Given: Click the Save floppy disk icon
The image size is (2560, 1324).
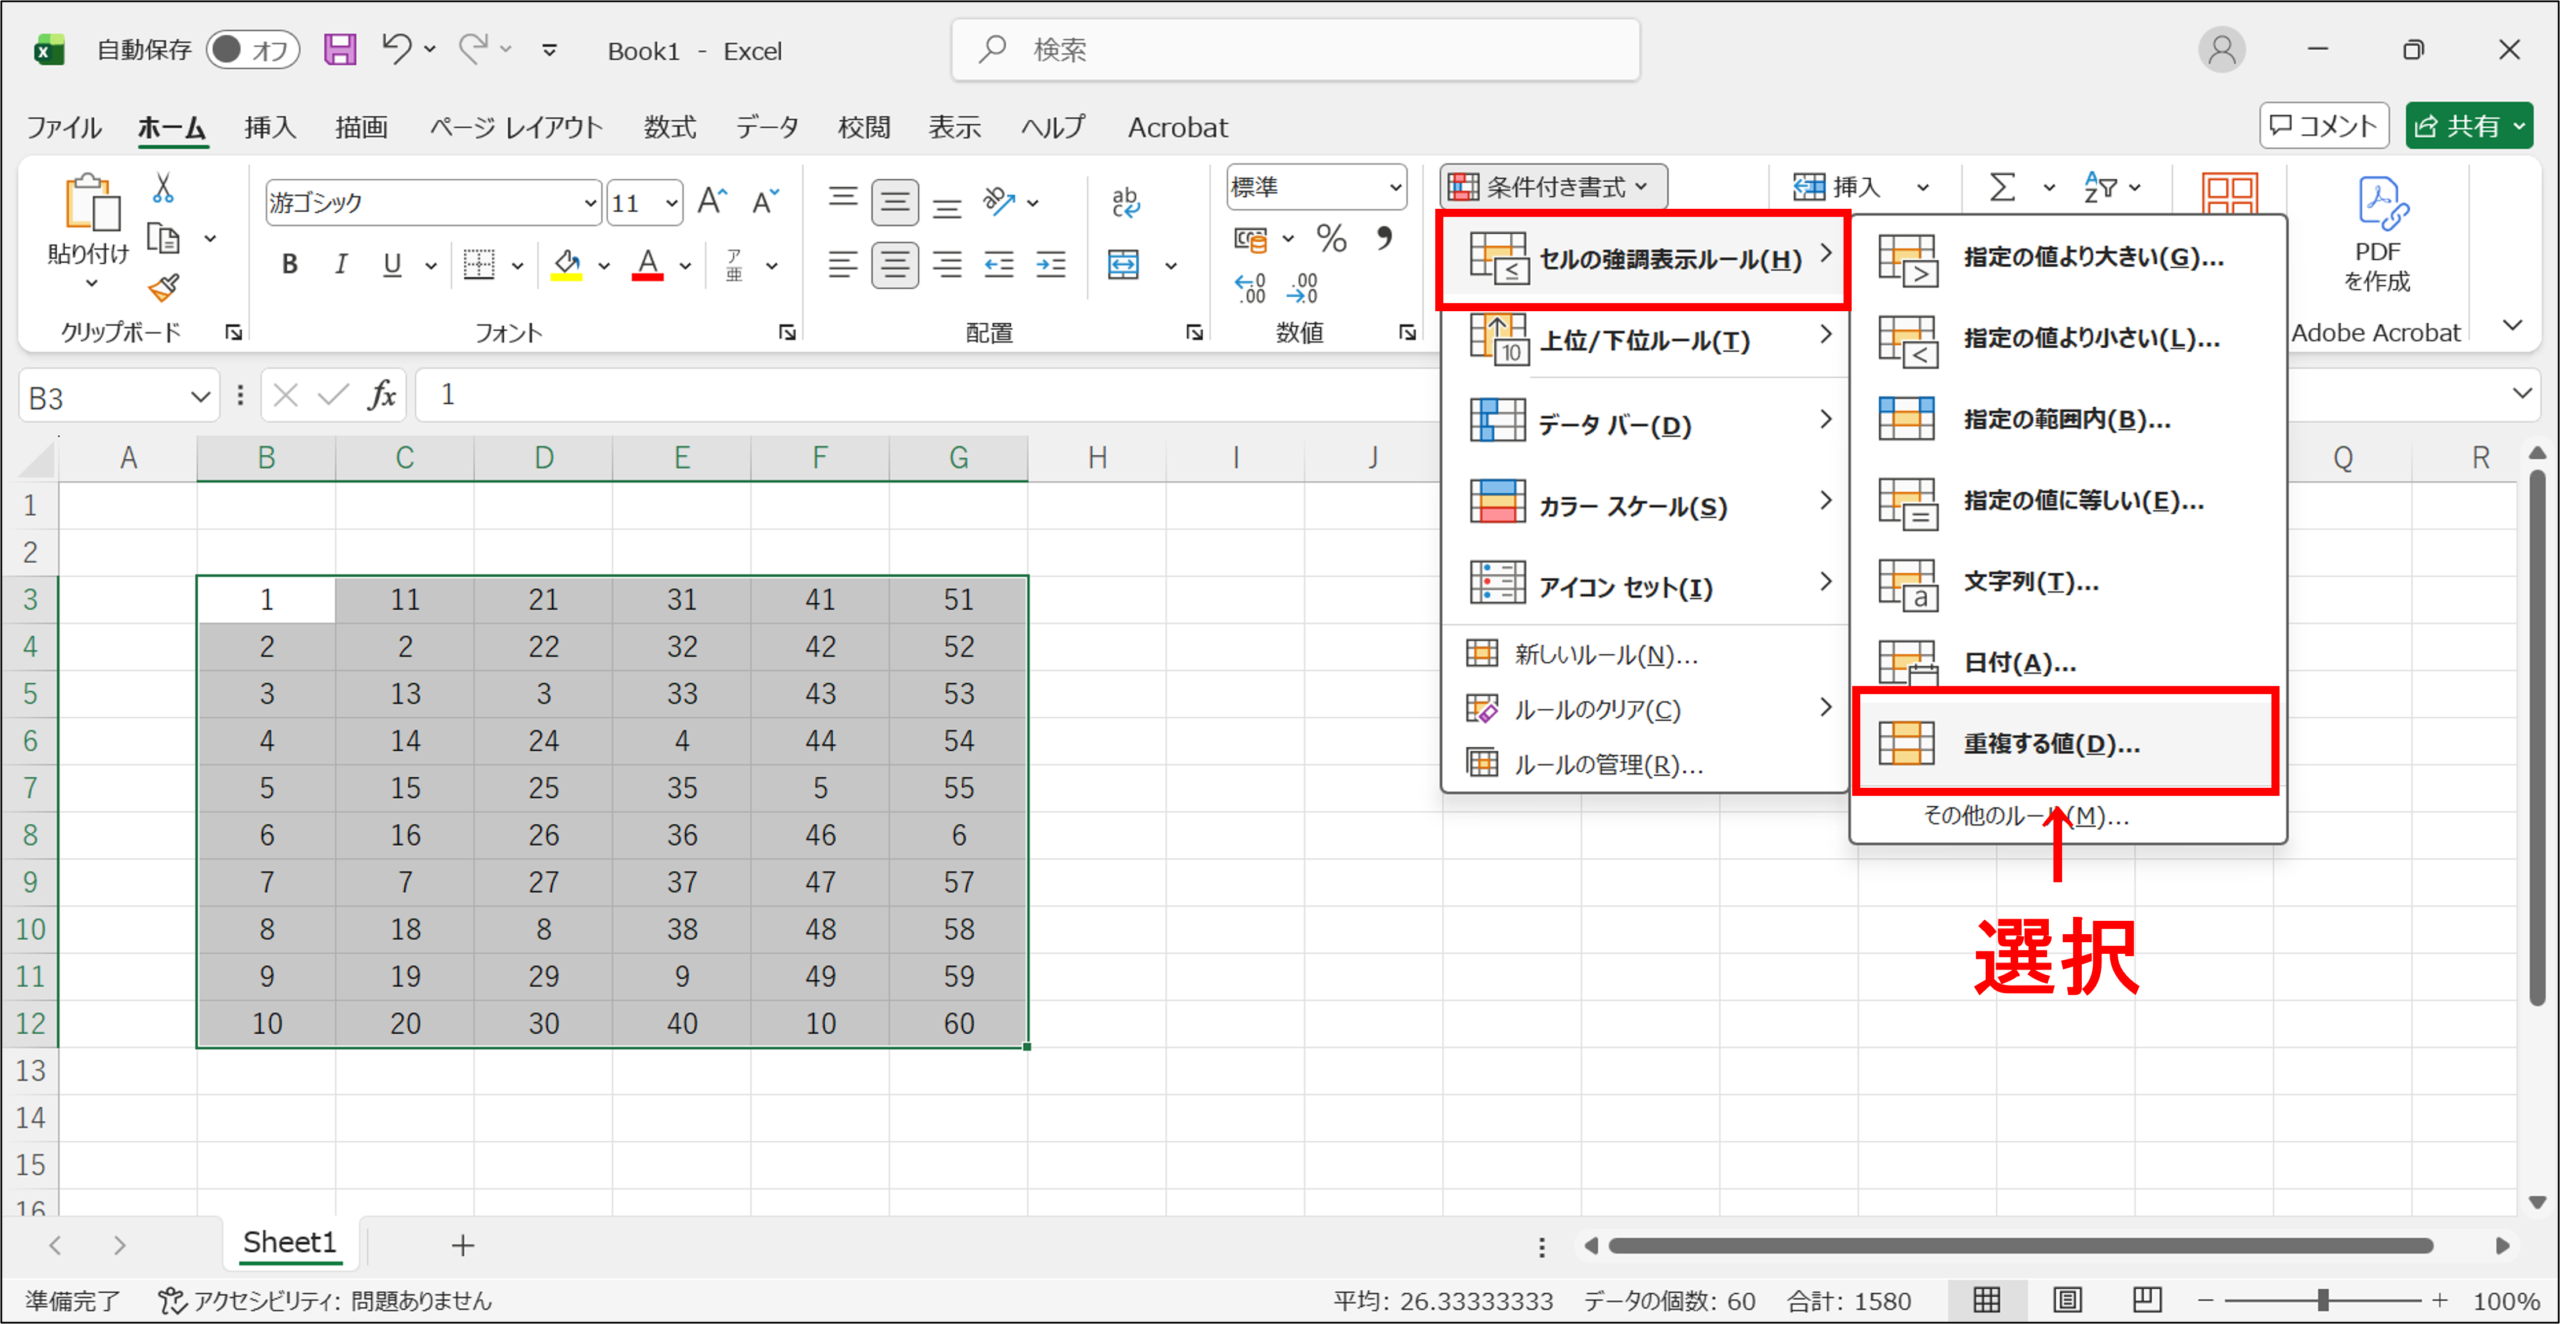Looking at the screenshot, I should coord(340,49).
